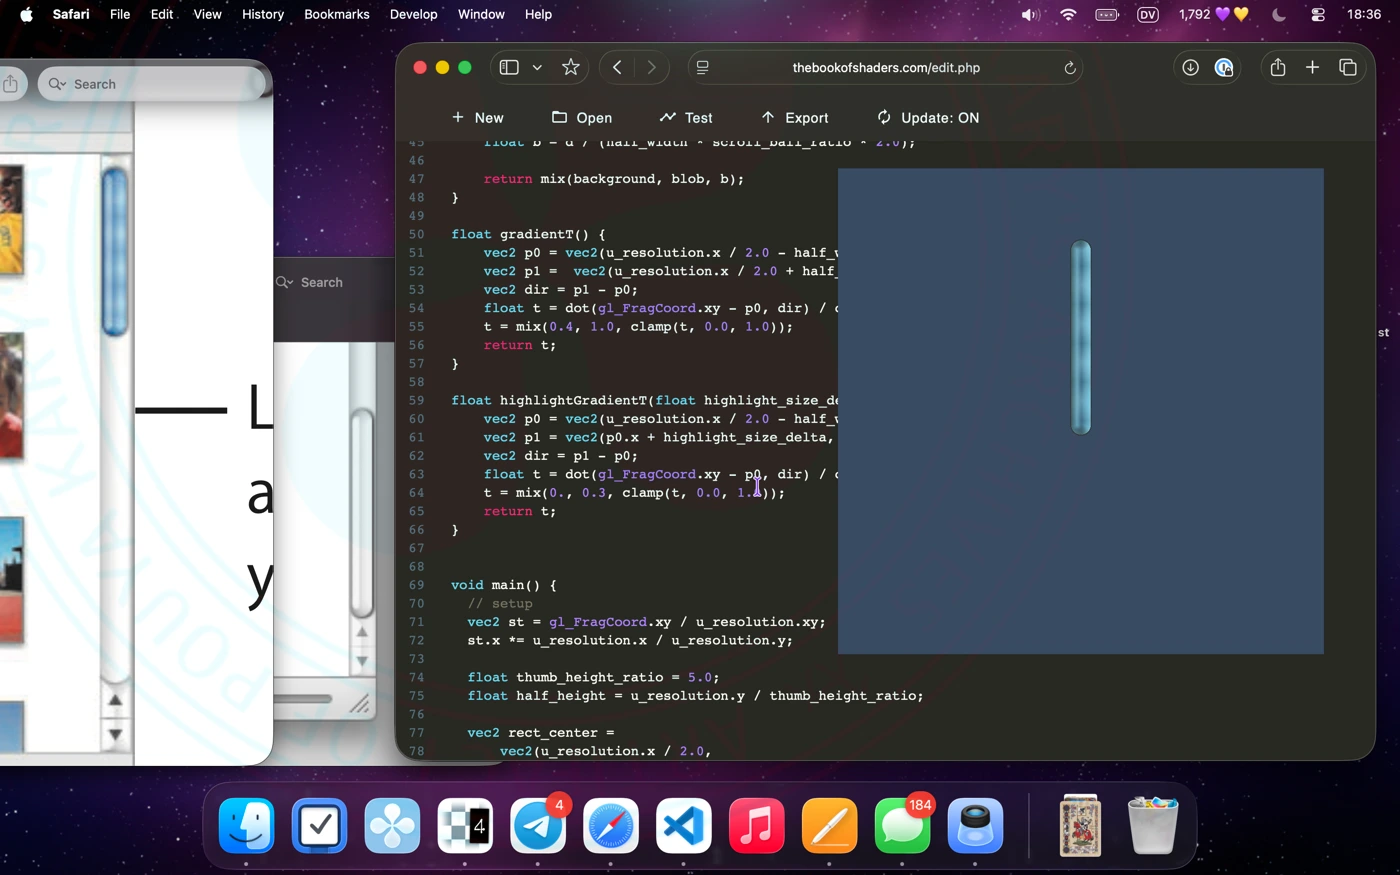Open the page reader menu icon in address bar

[x=703, y=67]
